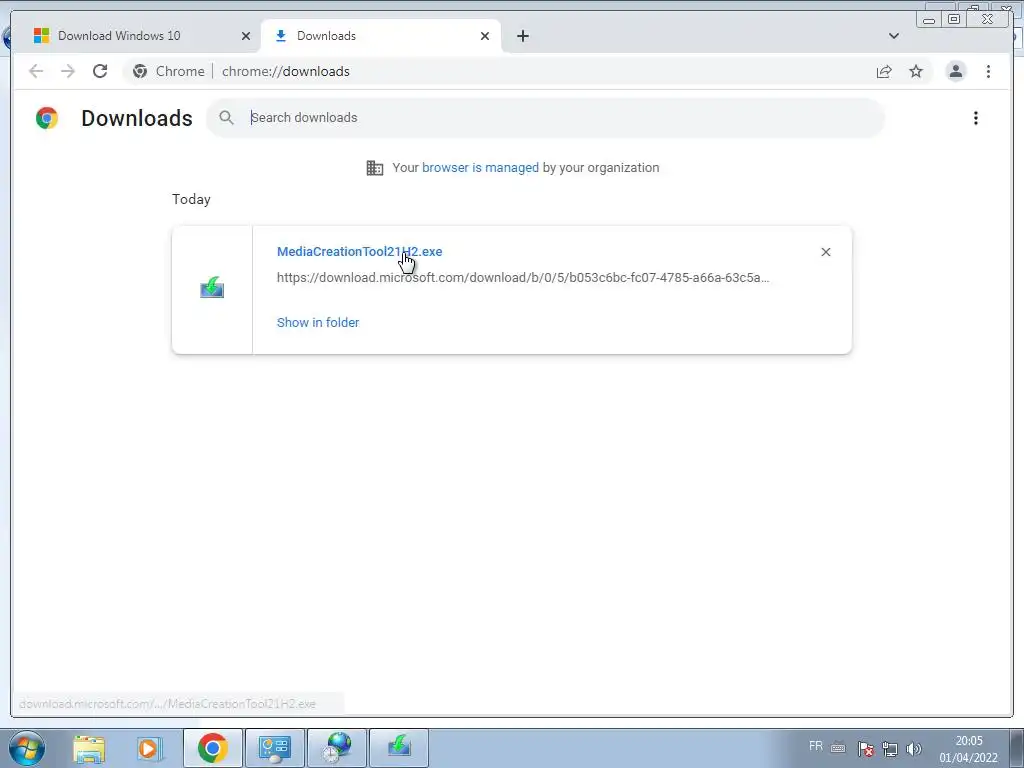Click the Chrome logo beside Downloads heading

click(47, 118)
